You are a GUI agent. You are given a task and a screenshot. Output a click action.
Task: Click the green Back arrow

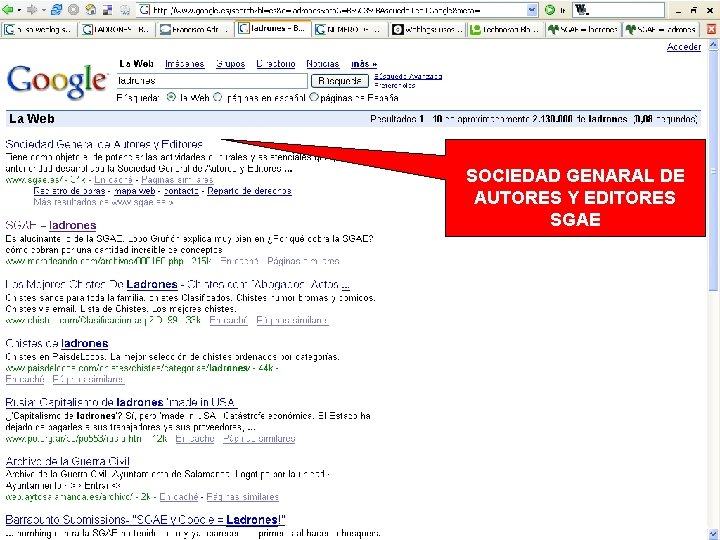(x=8, y=9)
